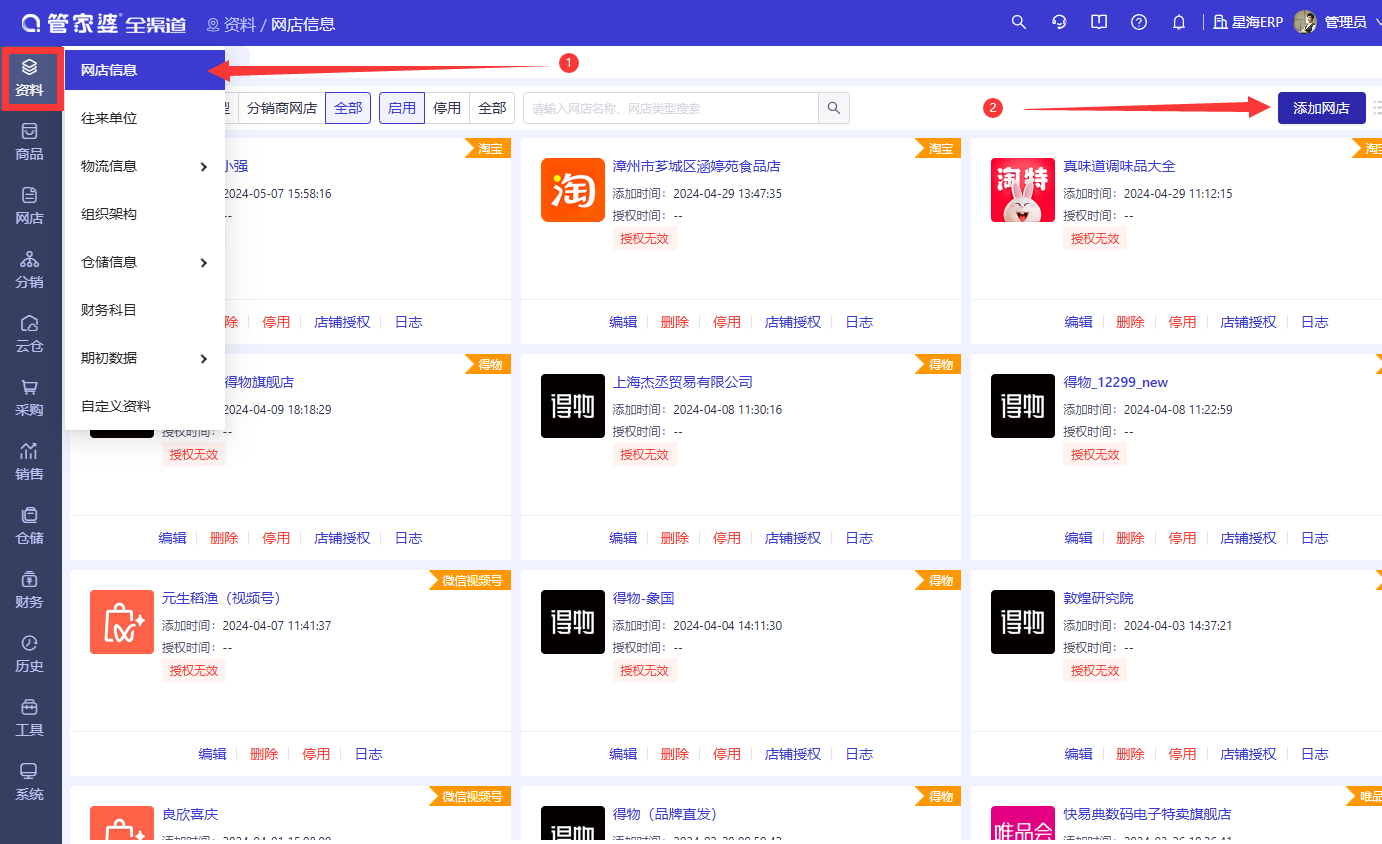1382x844 pixels.
Task: Click 资料 in the breadcrumb
Action: 240,24
